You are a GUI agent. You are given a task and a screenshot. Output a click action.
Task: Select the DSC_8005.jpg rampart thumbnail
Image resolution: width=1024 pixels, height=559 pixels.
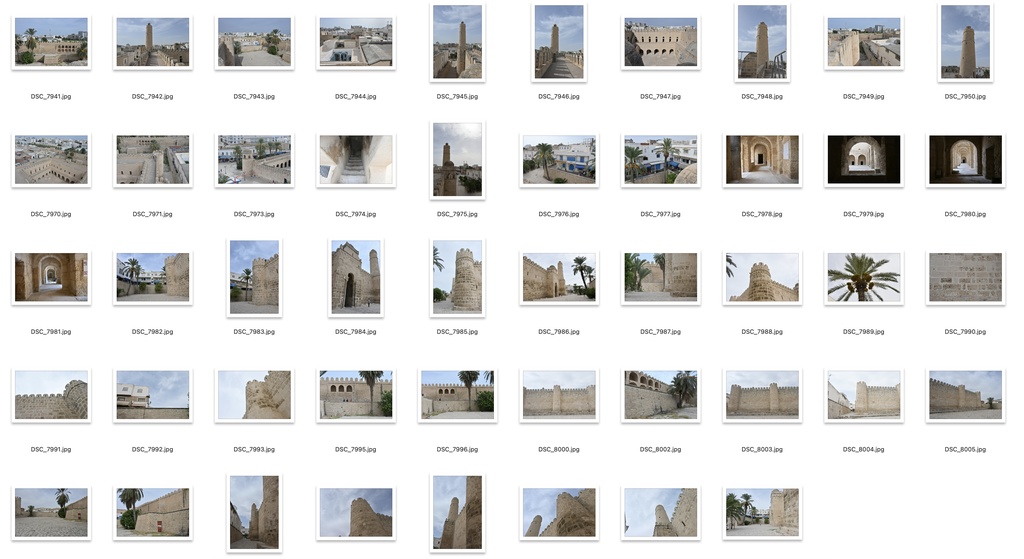(965, 395)
